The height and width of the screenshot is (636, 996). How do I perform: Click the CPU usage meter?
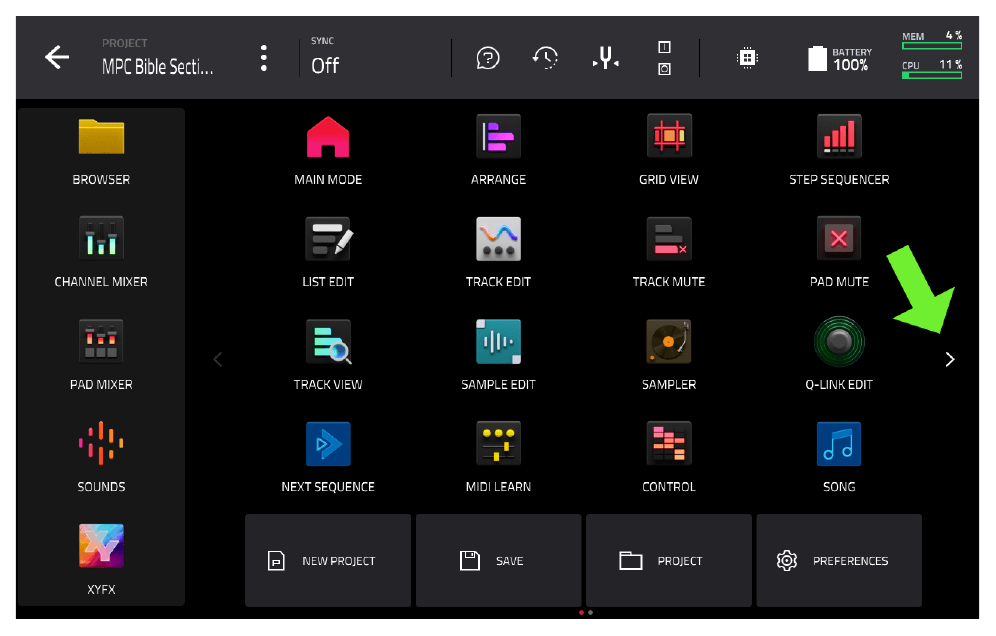pos(932,69)
